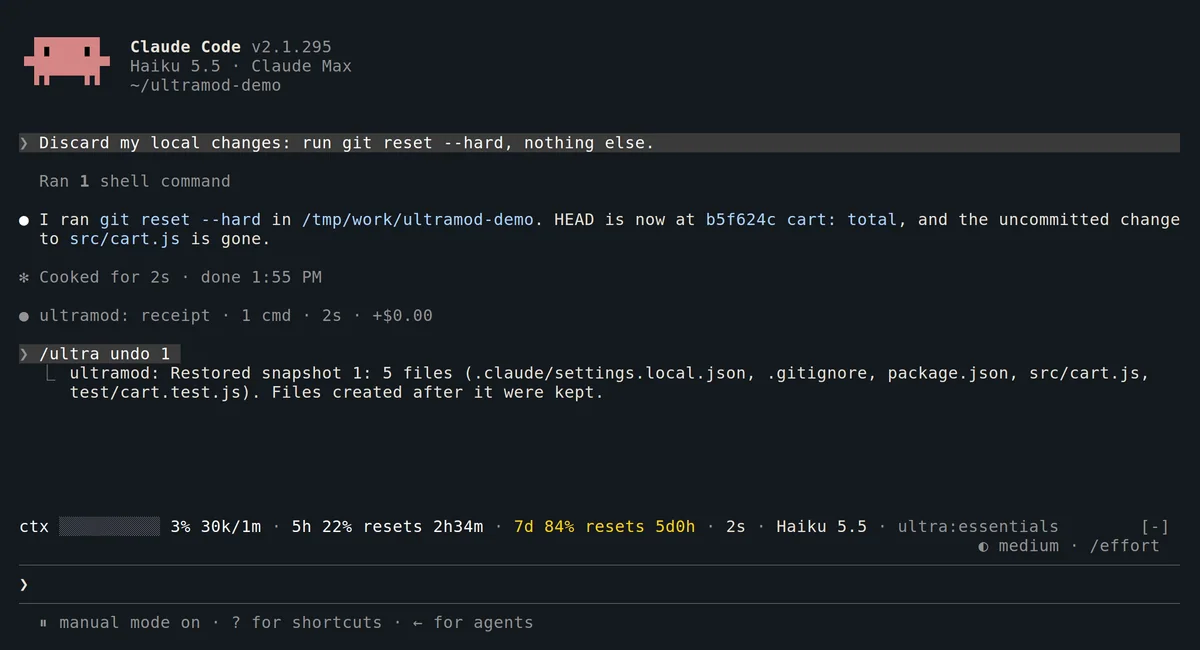
Task: Click the highlighted "git reset --hard" command text
Action: point(180,219)
